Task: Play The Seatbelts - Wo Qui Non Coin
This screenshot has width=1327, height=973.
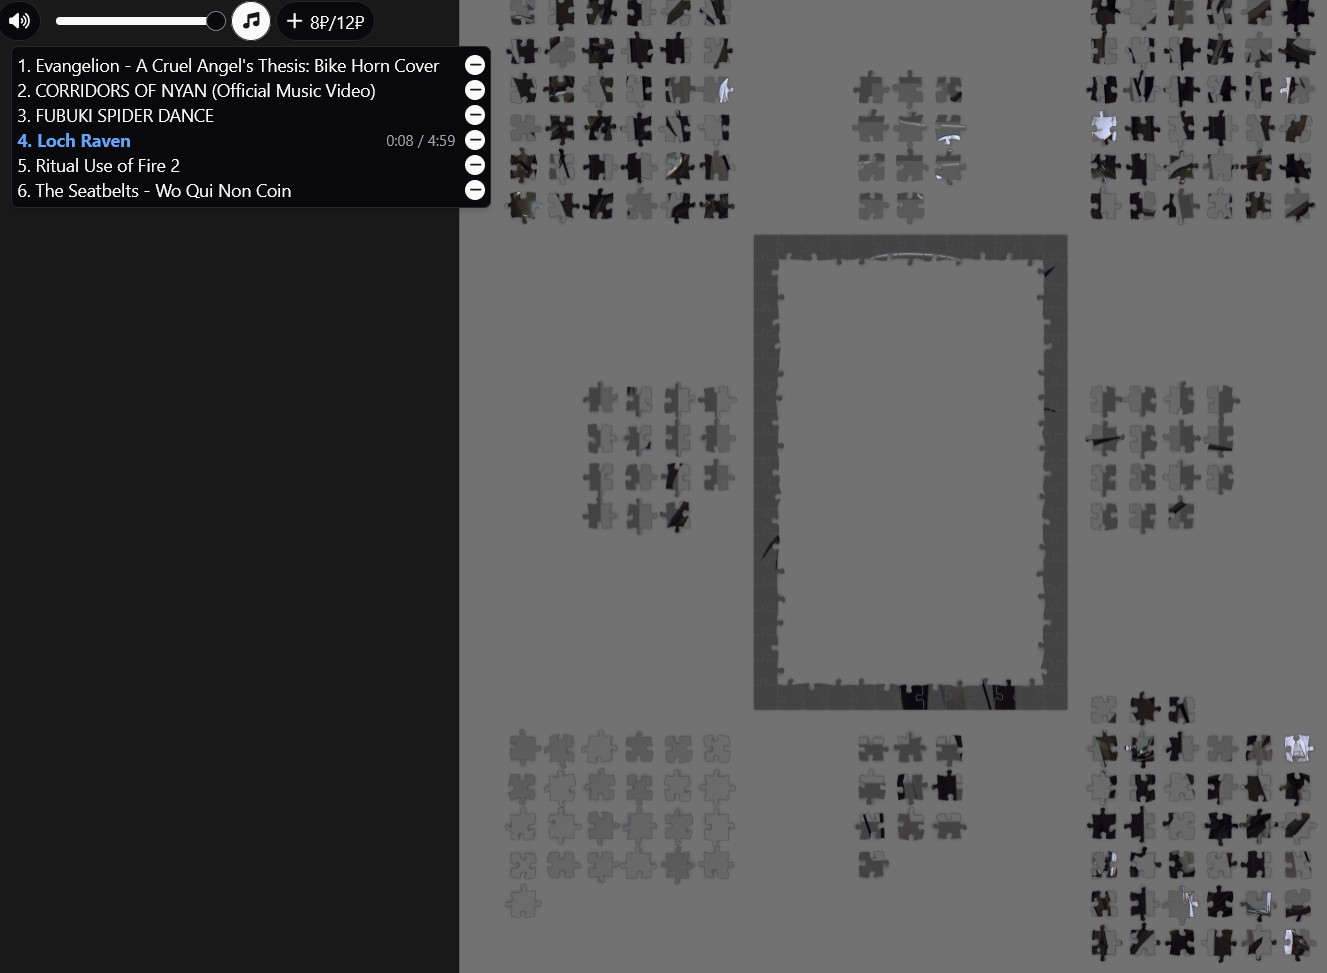Action: [x=154, y=191]
